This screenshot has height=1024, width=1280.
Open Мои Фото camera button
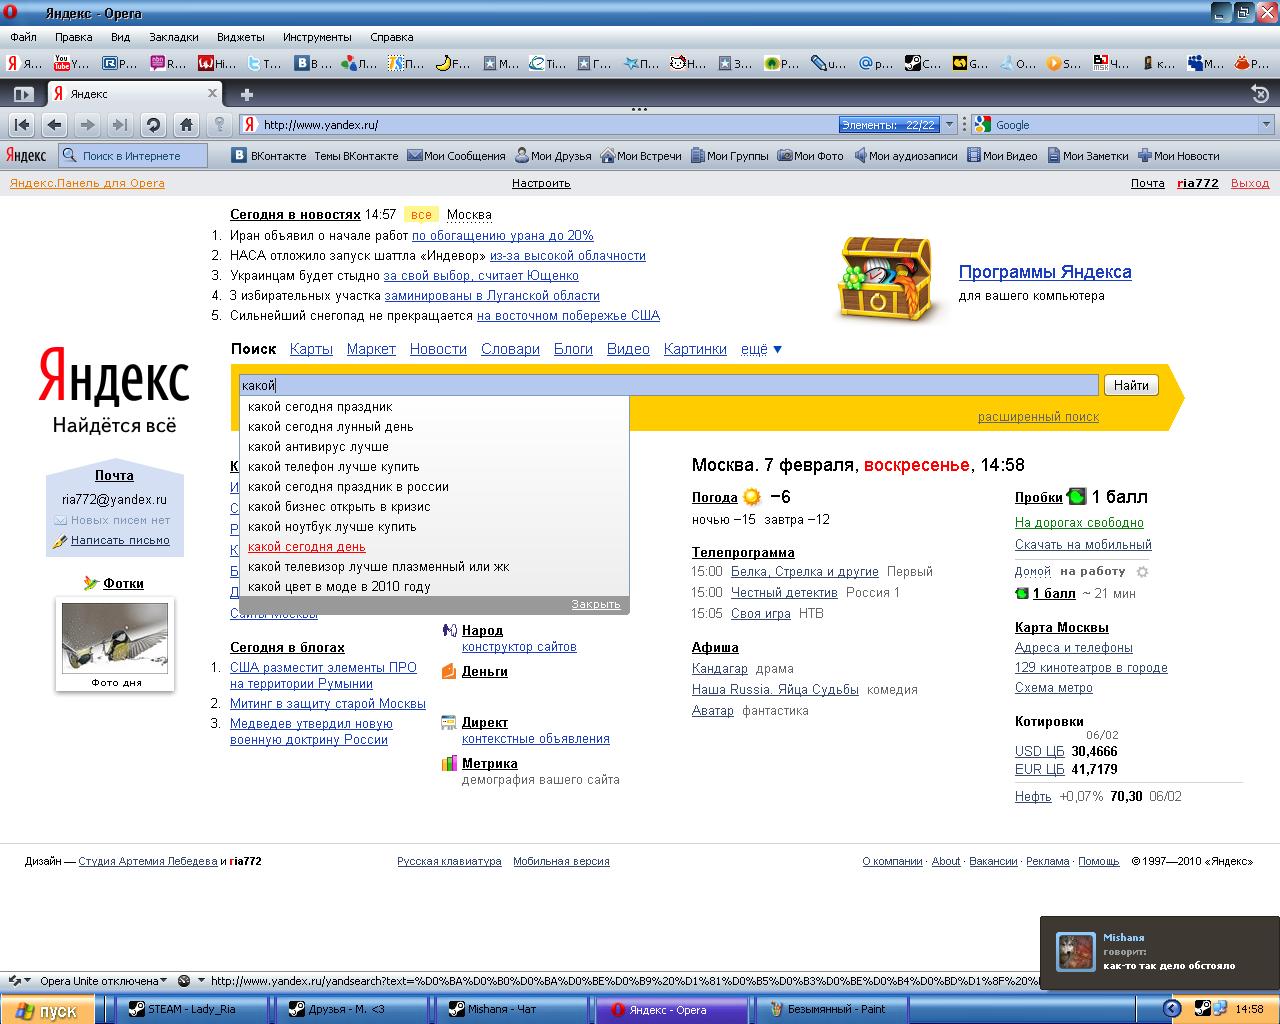pos(811,155)
